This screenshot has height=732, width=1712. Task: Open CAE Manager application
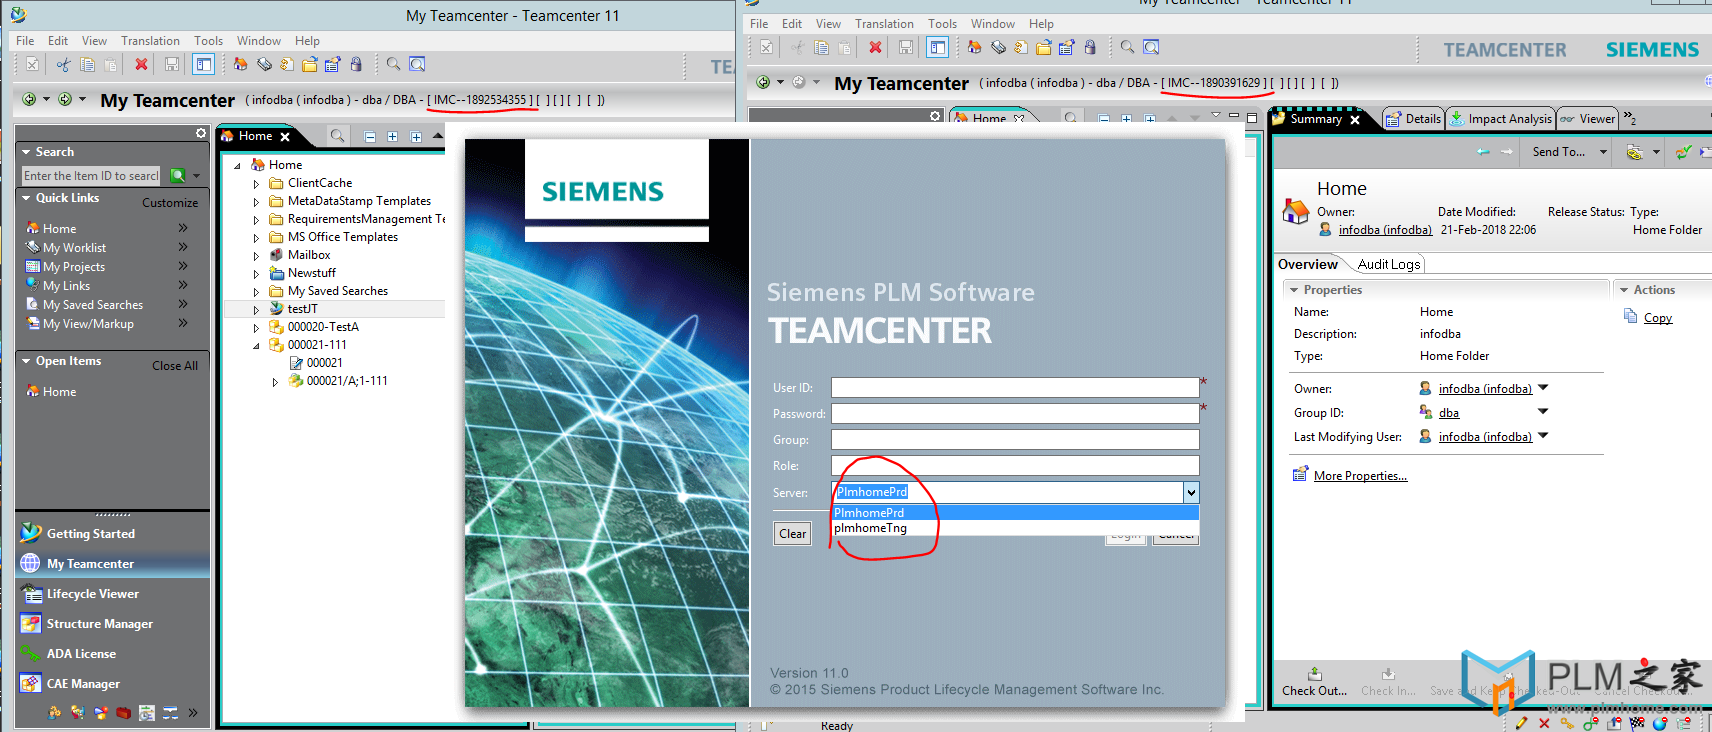coord(83,684)
